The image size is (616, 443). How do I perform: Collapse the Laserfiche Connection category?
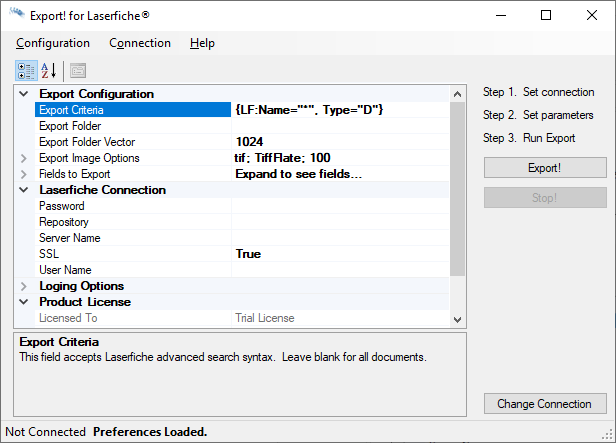click(x=24, y=190)
